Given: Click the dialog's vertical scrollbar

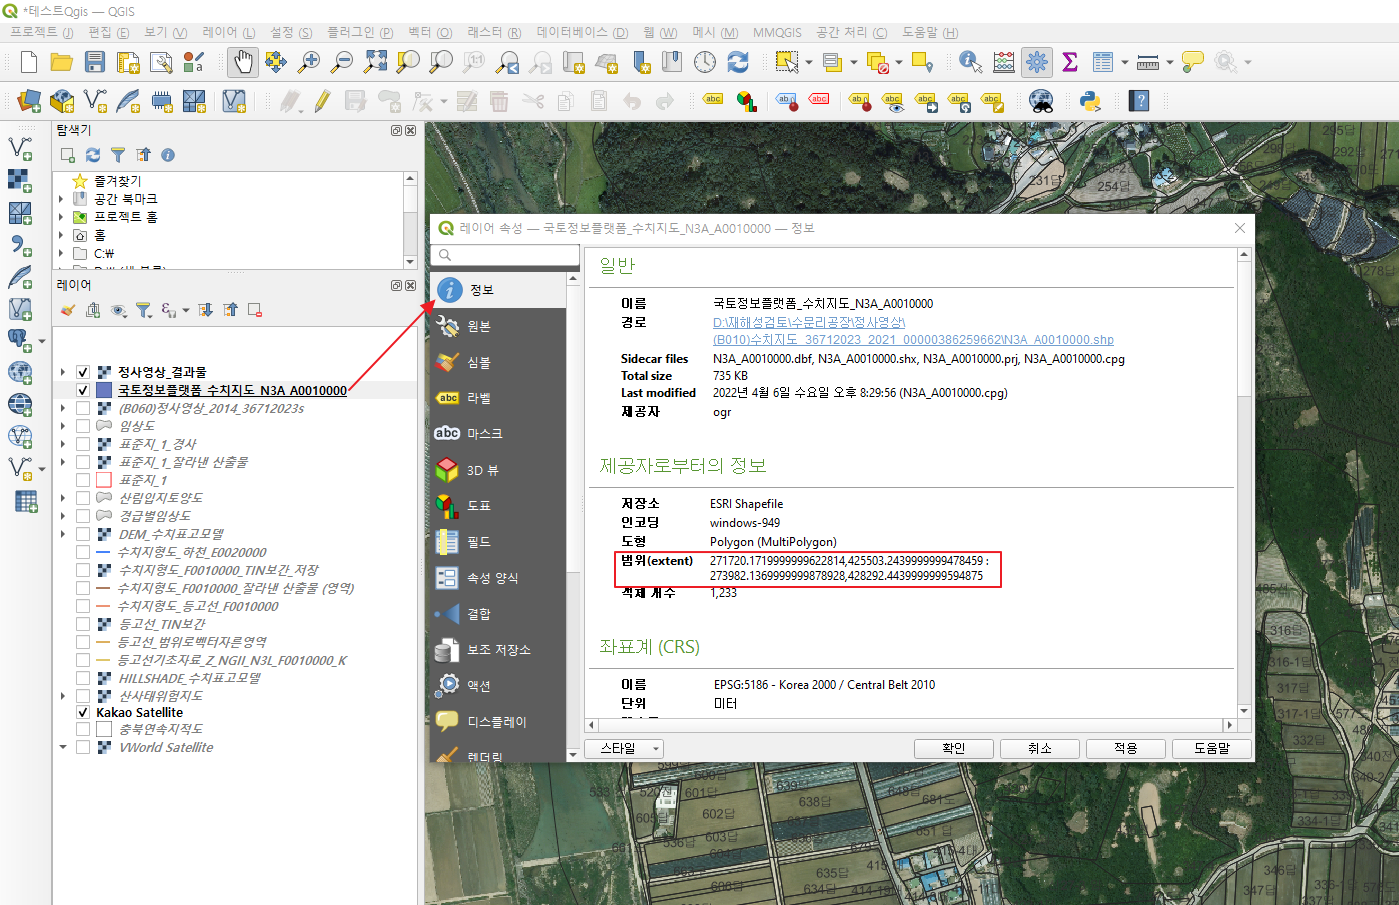Looking at the screenshot, I should pos(1244,480).
